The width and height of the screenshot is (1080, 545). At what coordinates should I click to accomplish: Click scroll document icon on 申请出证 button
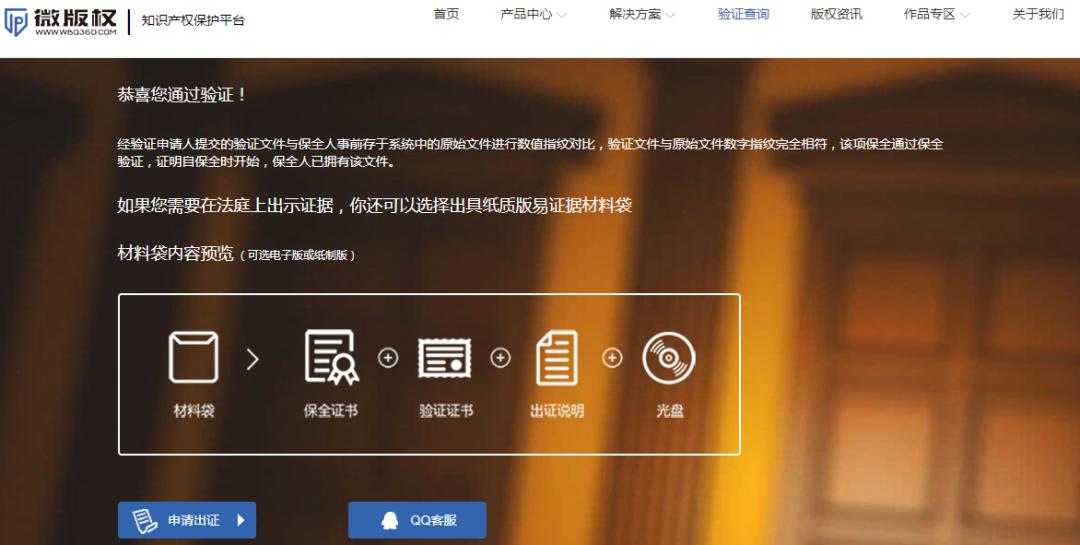(x=145, y=520)
